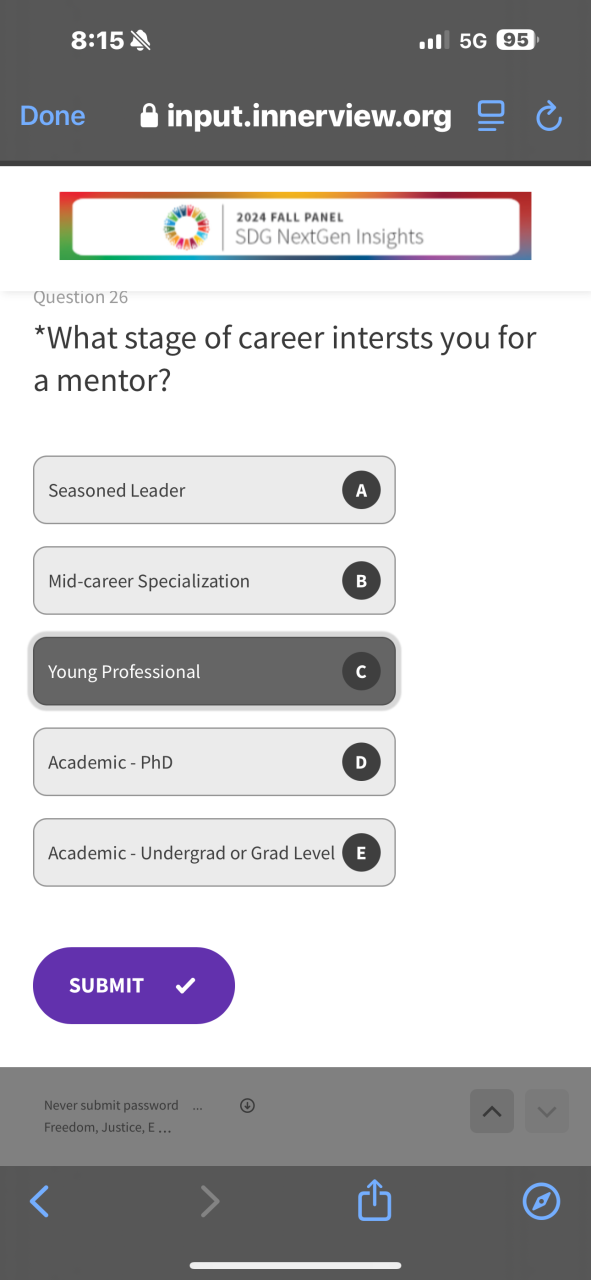Viewport: 591px width, 1280px height.
Task: Tap Done to close the browser view
Action: (52, 116)
